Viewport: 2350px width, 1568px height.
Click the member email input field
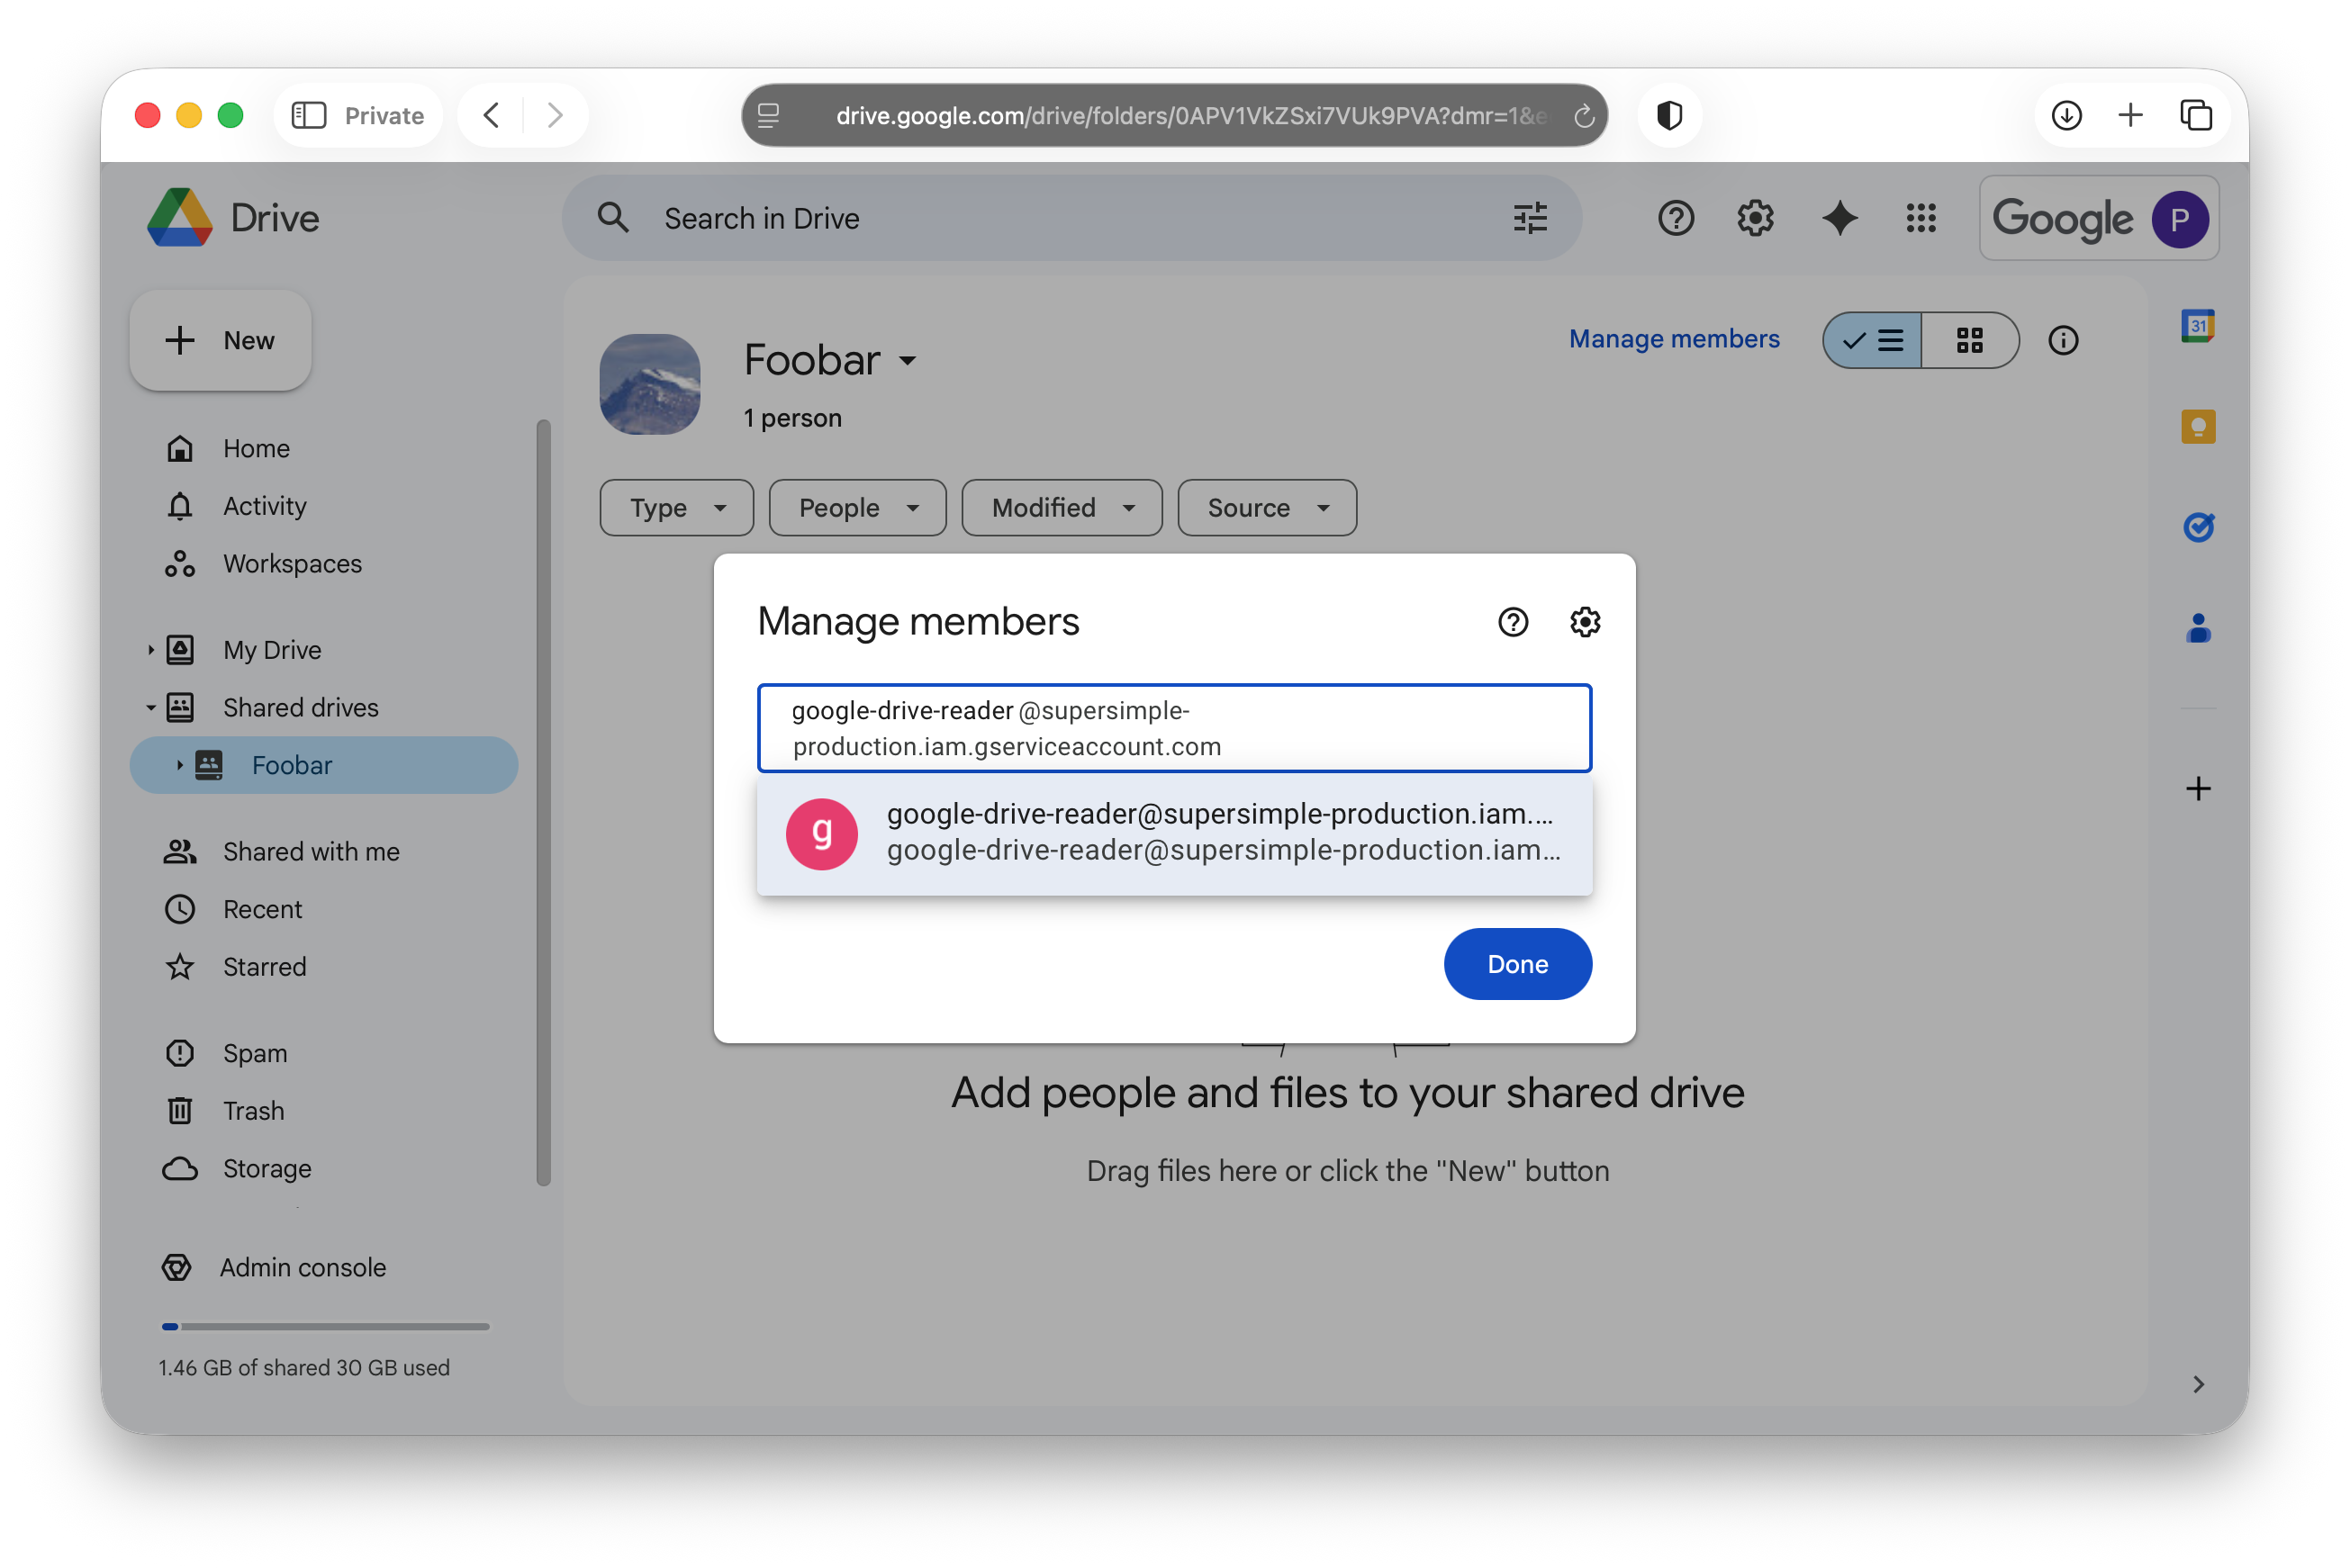pyautogui.click(x=1174, y=728)
